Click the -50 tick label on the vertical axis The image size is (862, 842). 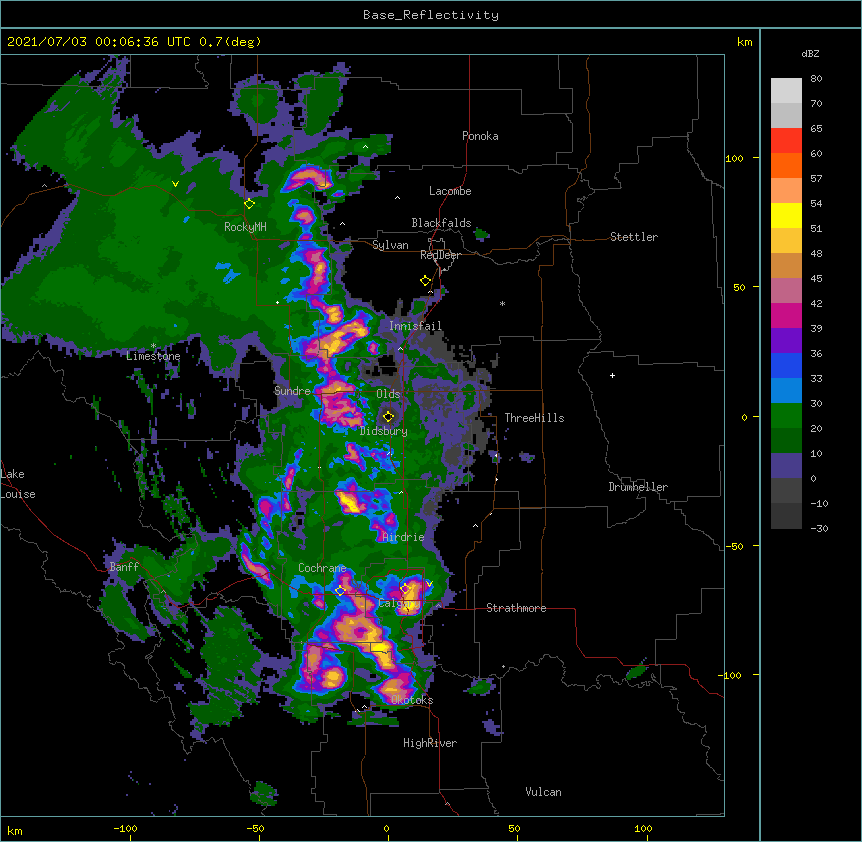[734, 546]
